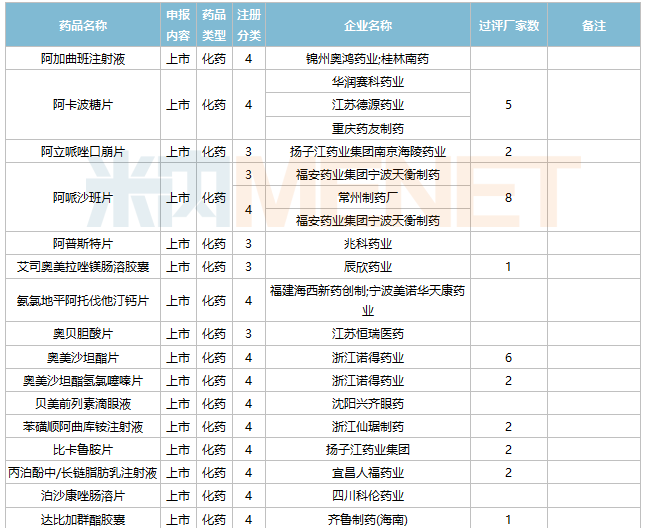Select the 奥美沙坦酯片 drug name cell
645x528 pixels.
pyautogui.click(x=83, y=357)
